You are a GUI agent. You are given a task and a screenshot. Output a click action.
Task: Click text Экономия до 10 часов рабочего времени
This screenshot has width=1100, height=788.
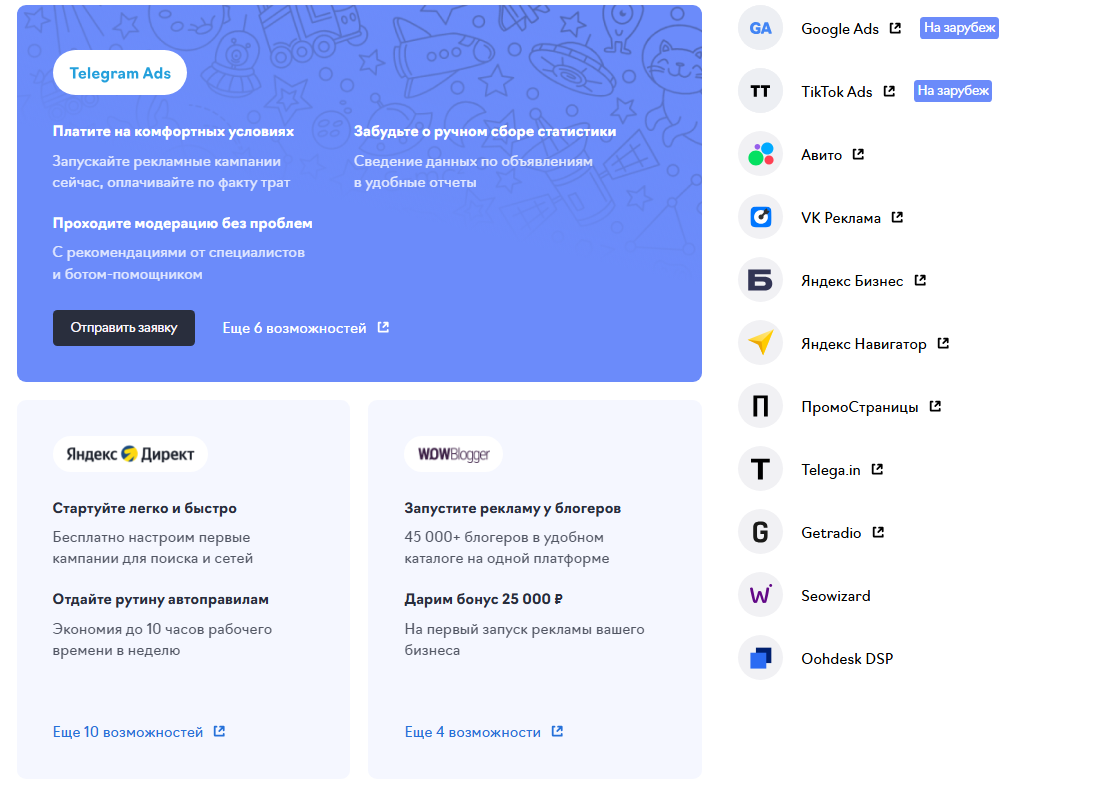point(162,640)
